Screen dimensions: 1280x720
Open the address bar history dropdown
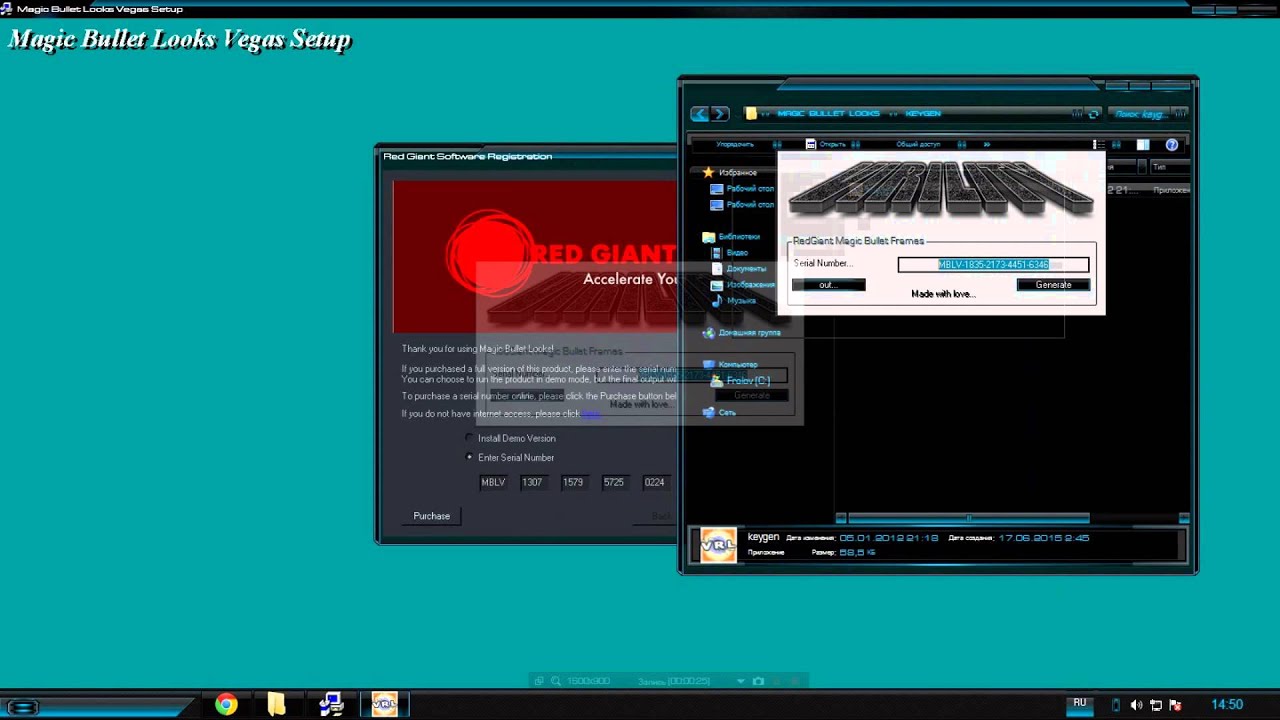pos(1077,114)
